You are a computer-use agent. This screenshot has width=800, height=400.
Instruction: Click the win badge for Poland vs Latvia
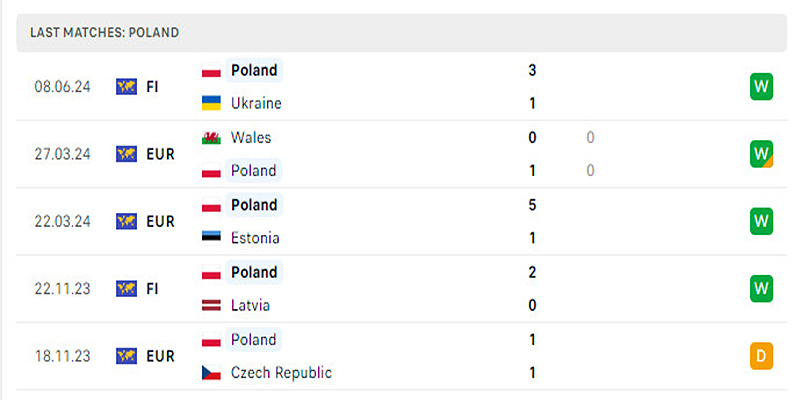(x=762, y=288)
